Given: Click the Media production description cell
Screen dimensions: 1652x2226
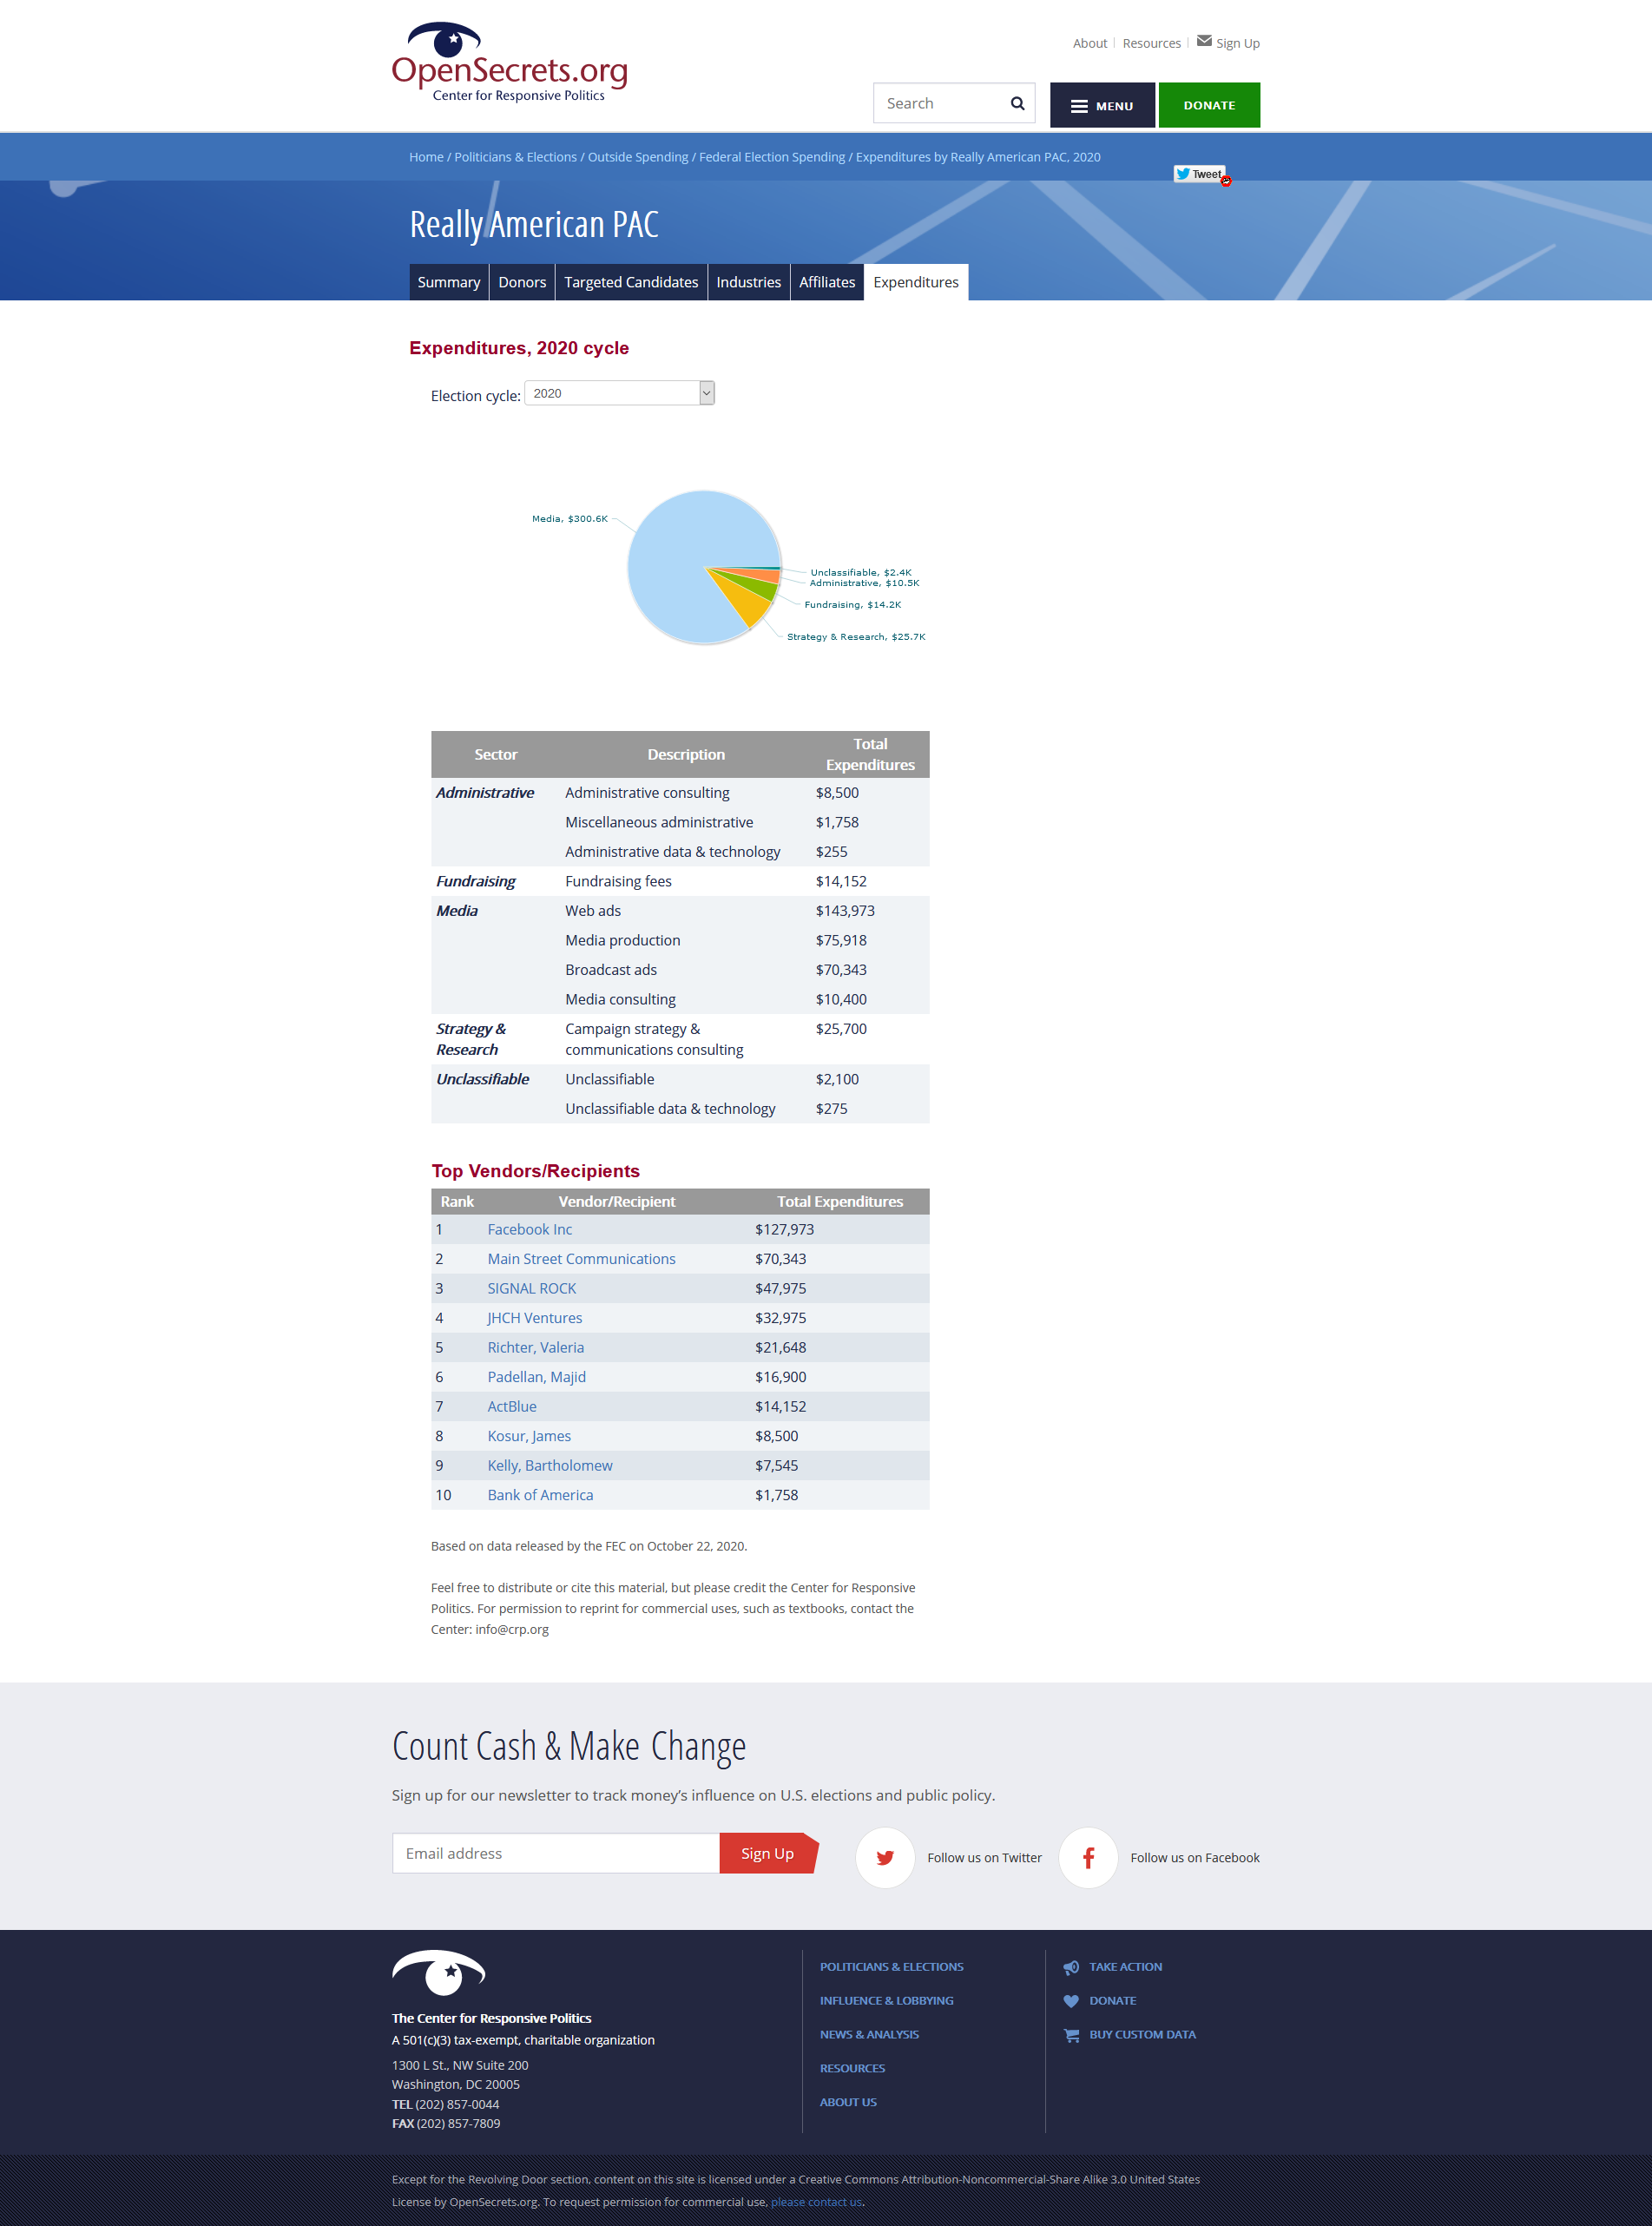Looking at the screenshot, I should (x=623, y=940).
